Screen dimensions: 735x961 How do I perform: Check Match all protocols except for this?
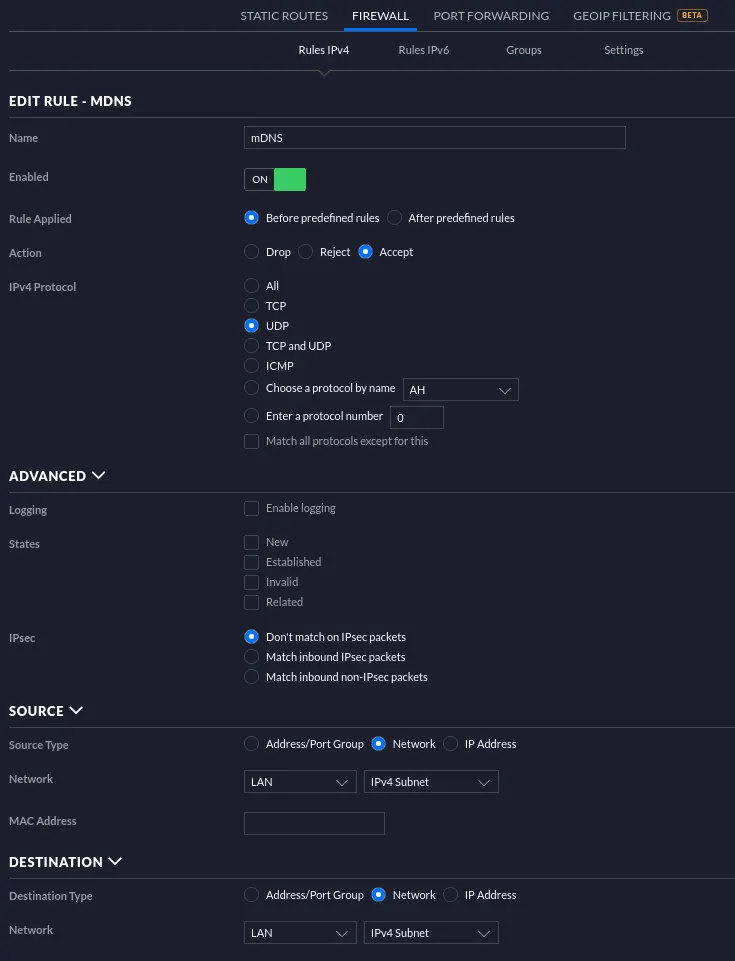tap(251, 441)
